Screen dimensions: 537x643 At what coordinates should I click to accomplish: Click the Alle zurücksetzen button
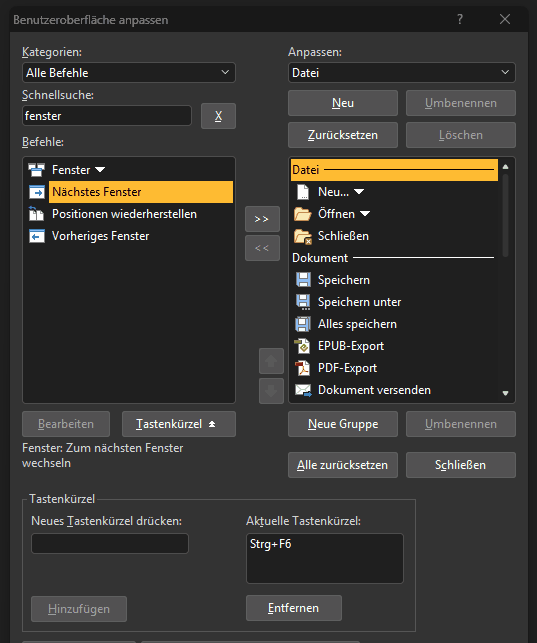pyautogui.click(x=343, y=465)
